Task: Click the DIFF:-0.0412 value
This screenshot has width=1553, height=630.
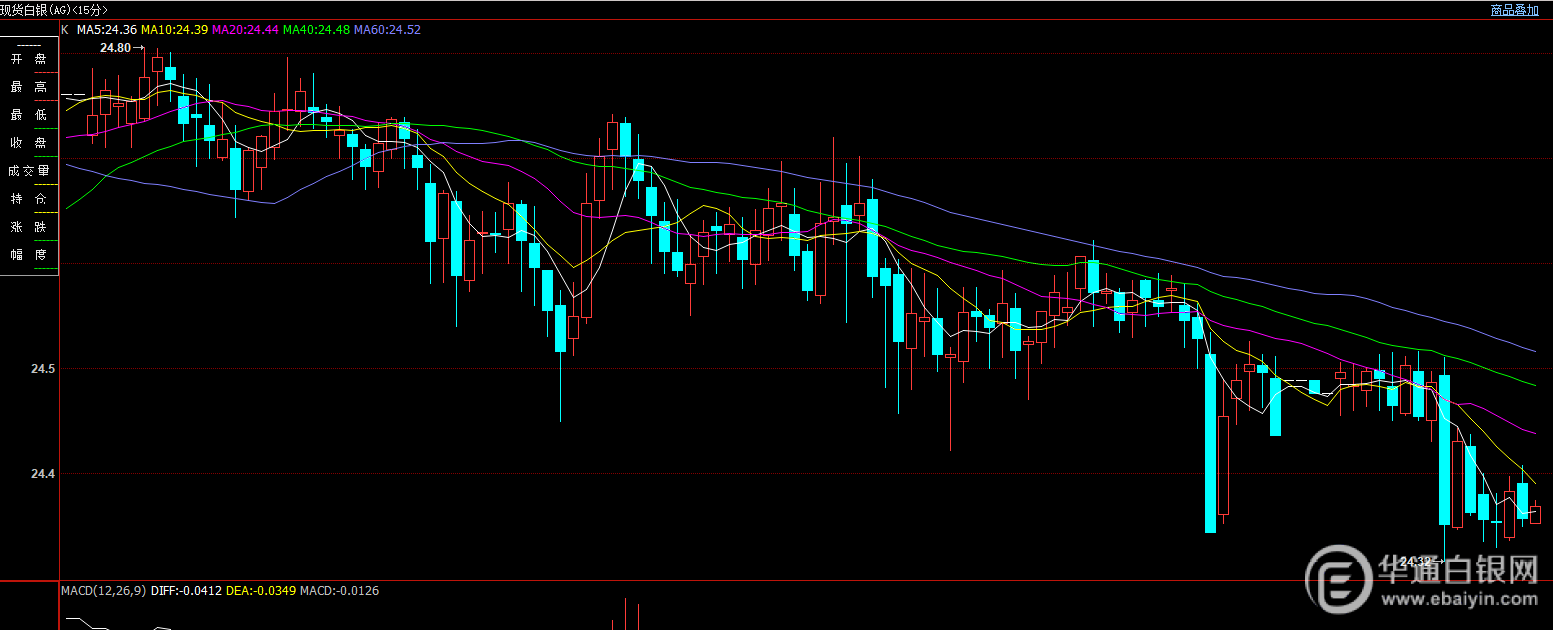Action: pos(186,591)
